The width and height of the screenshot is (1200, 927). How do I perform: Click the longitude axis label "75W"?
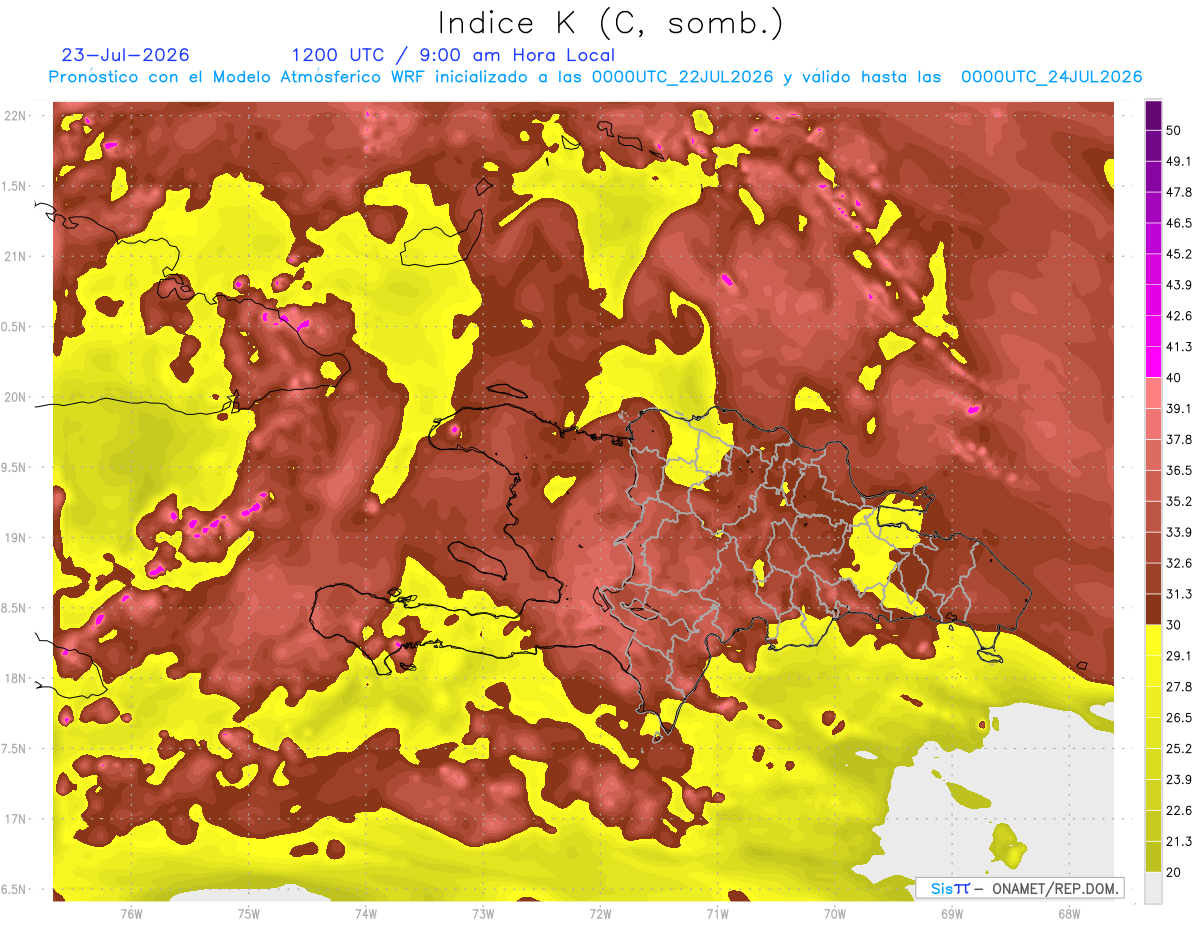pyautogui.click(x=248, y=913)
